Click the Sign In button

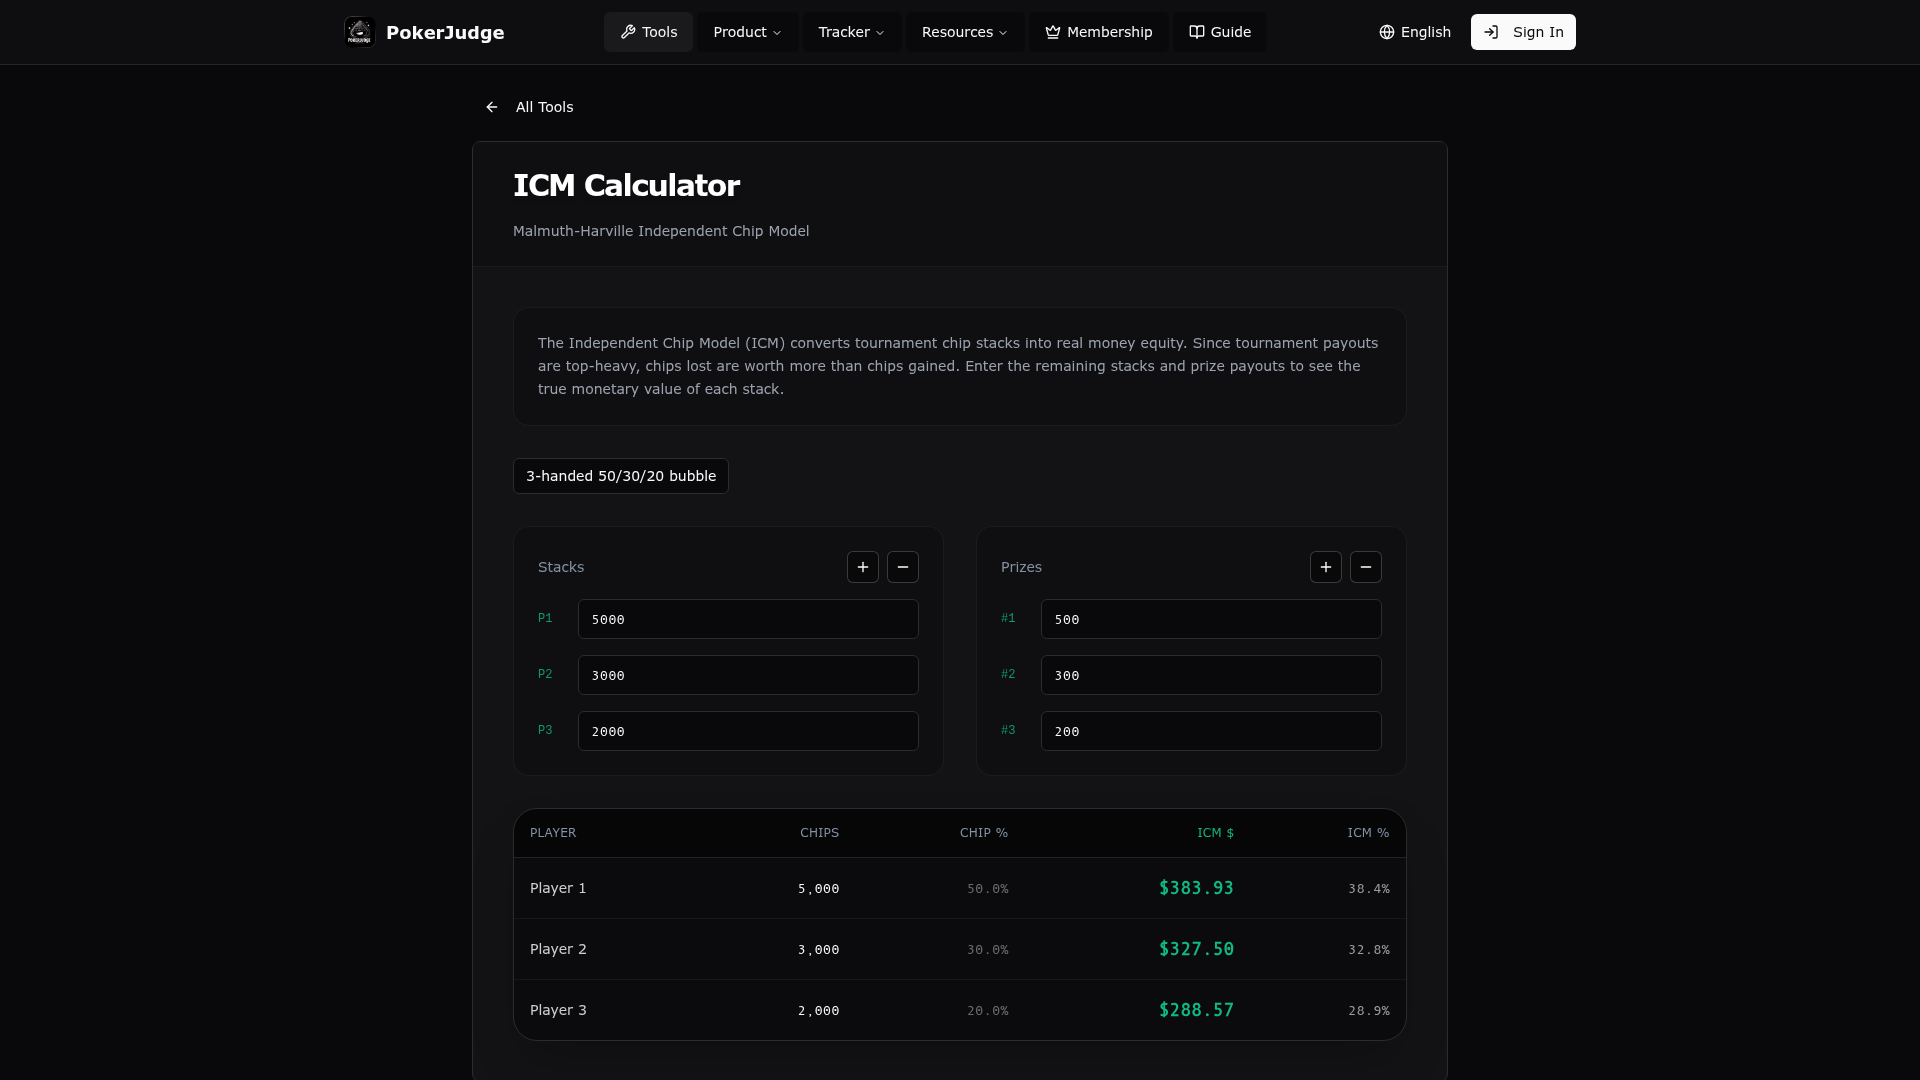1523,32
